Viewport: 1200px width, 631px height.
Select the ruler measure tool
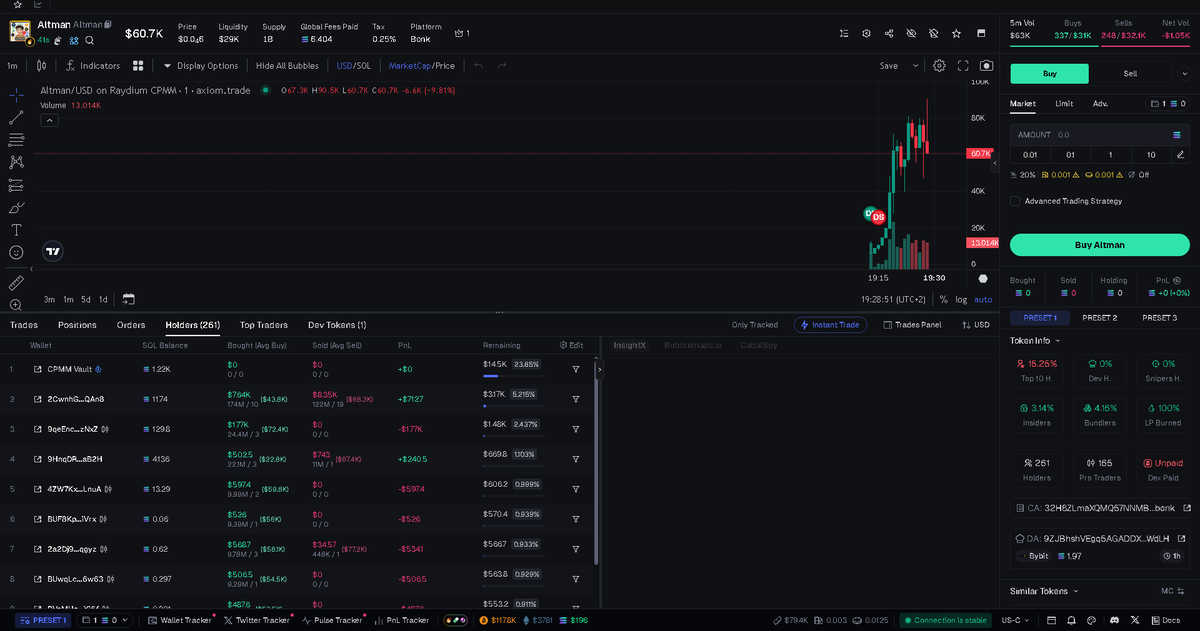click(x=16, y=283)
